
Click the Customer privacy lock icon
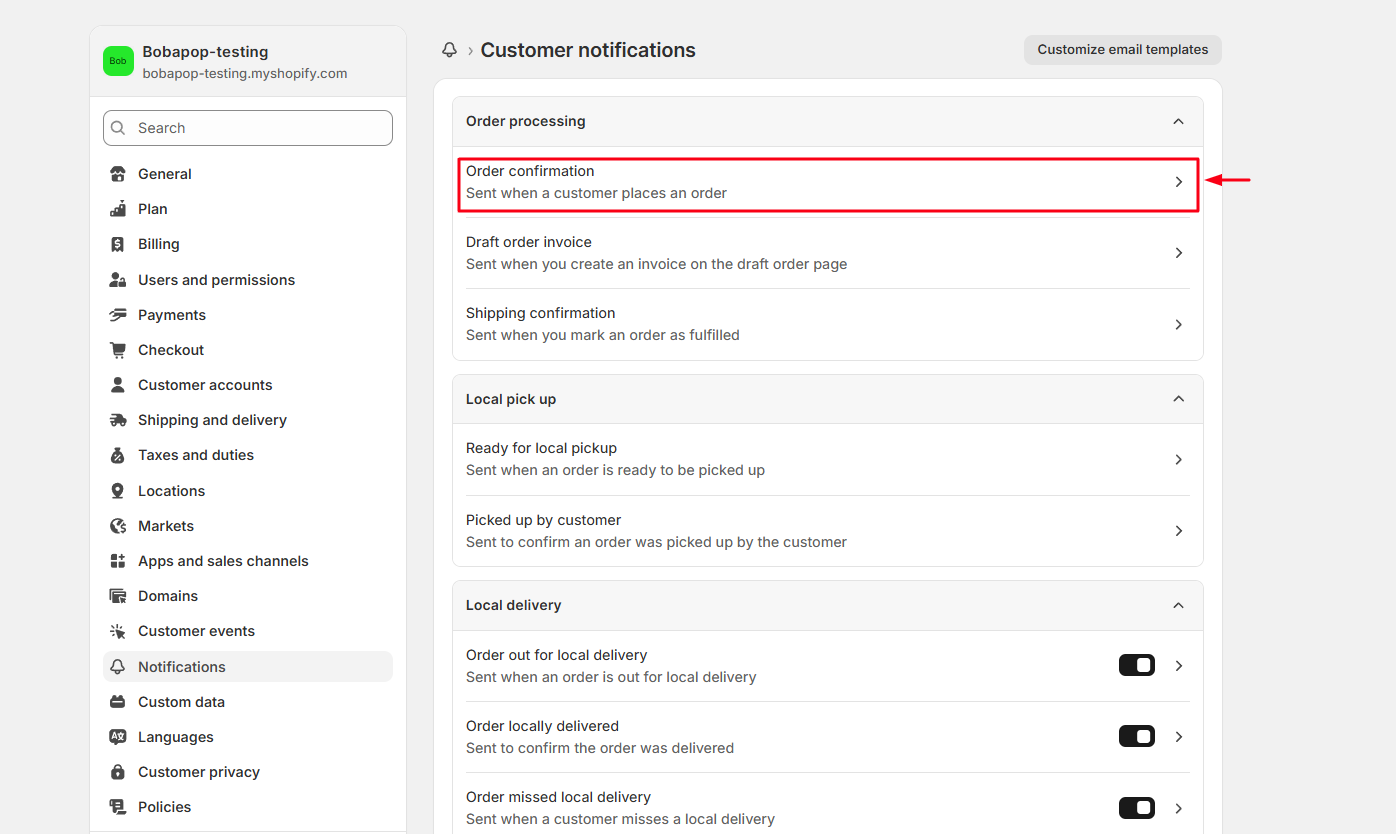118,772
